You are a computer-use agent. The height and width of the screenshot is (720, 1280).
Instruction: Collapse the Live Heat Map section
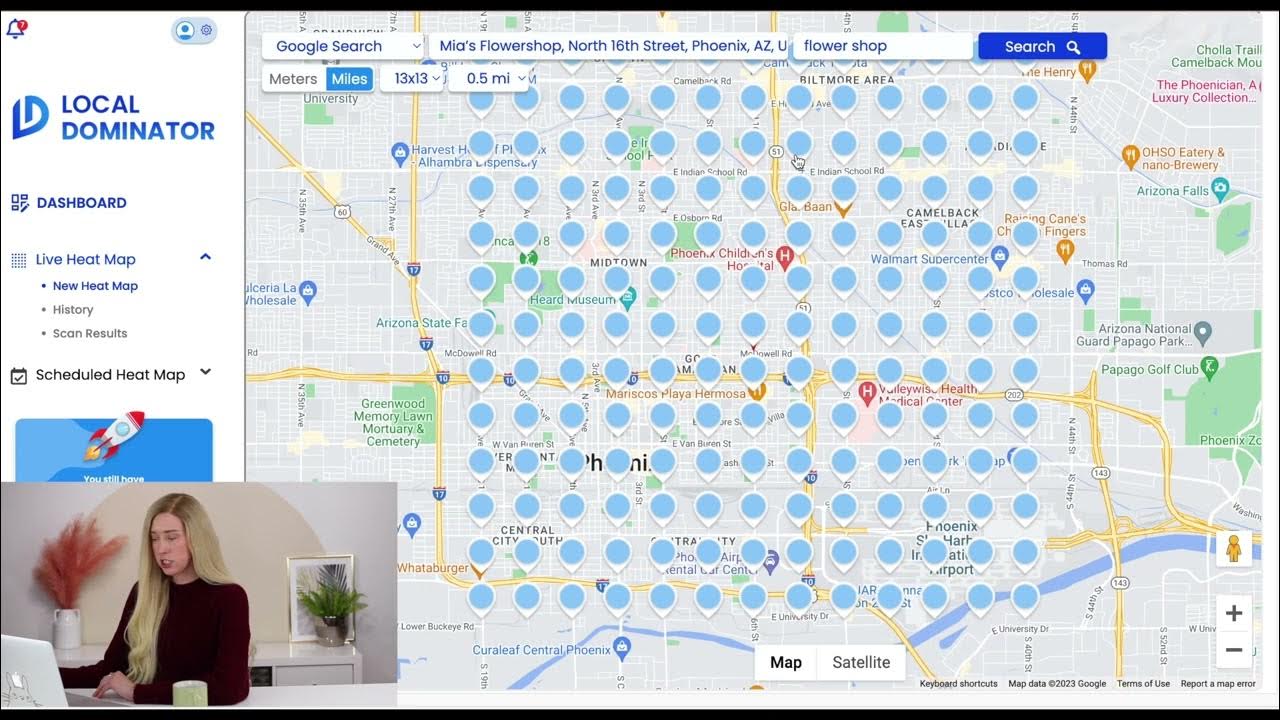click(x=205, y=257)
